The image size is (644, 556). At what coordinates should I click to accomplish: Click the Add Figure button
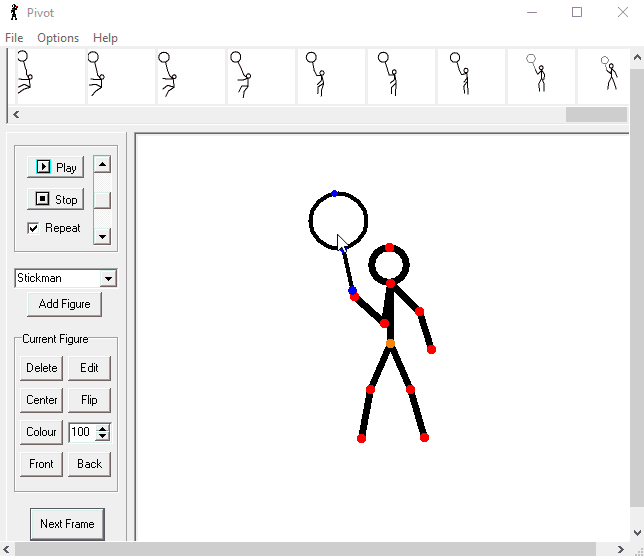pos(64,304)
